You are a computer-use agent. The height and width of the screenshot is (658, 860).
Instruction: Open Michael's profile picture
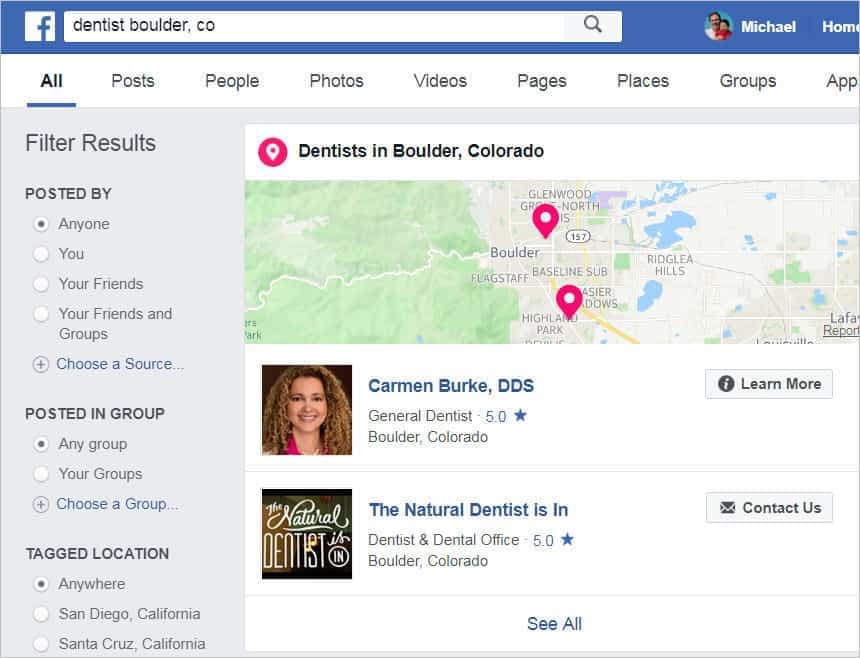pyautogui.click(x=718, y=26)
